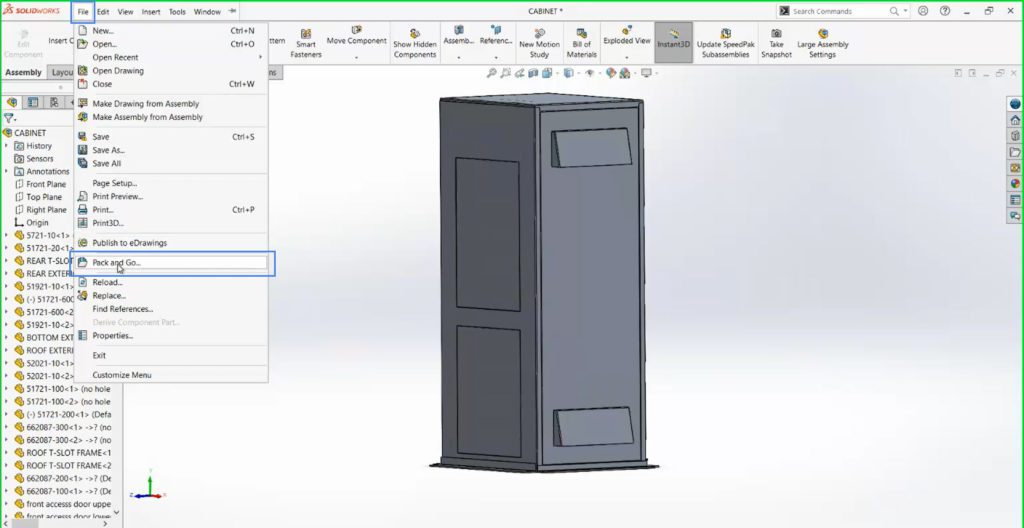Screen dimensions: 1024x528
Task: Pin the menu bar with pushpin
Action: click(233, 12)
